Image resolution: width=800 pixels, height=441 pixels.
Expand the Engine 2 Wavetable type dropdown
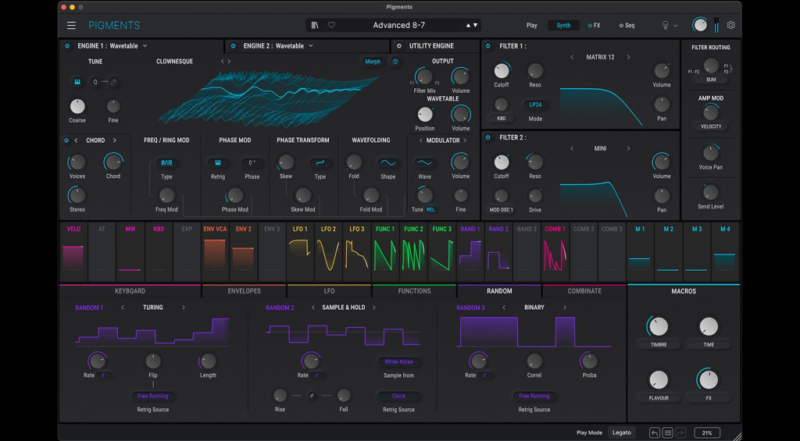click(312, 46)
